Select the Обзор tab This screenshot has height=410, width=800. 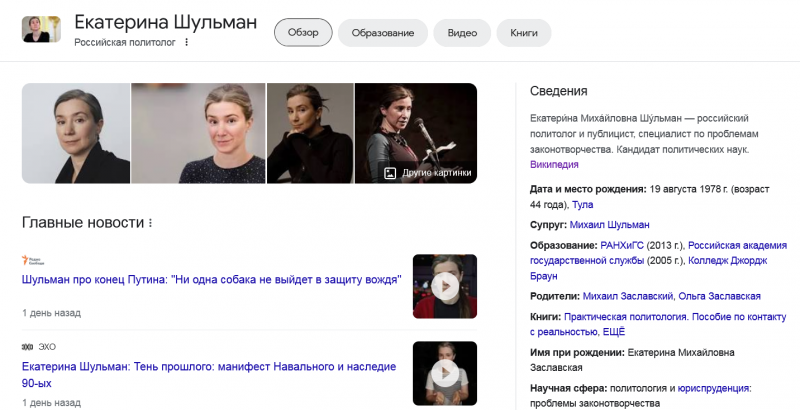tap(303, 33)
